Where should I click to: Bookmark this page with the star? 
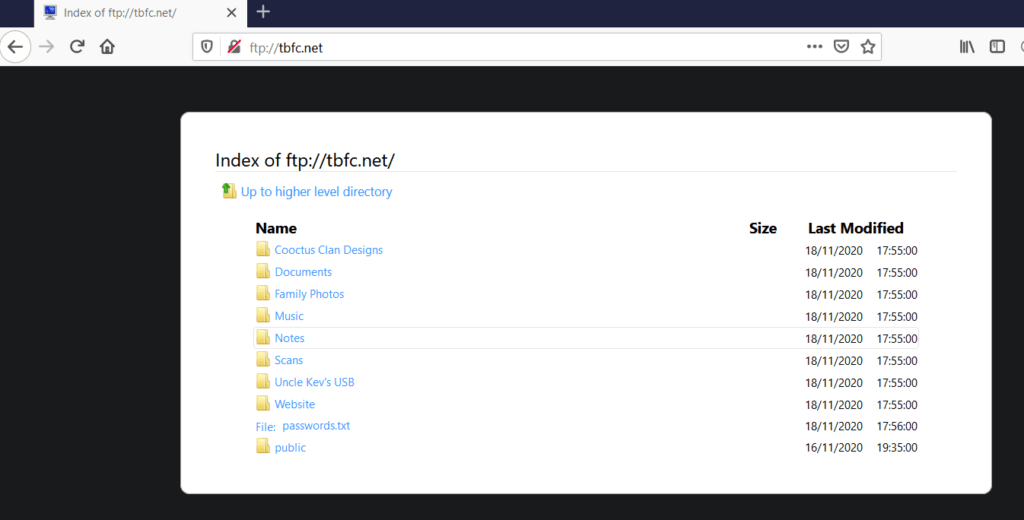coord(868,47)
